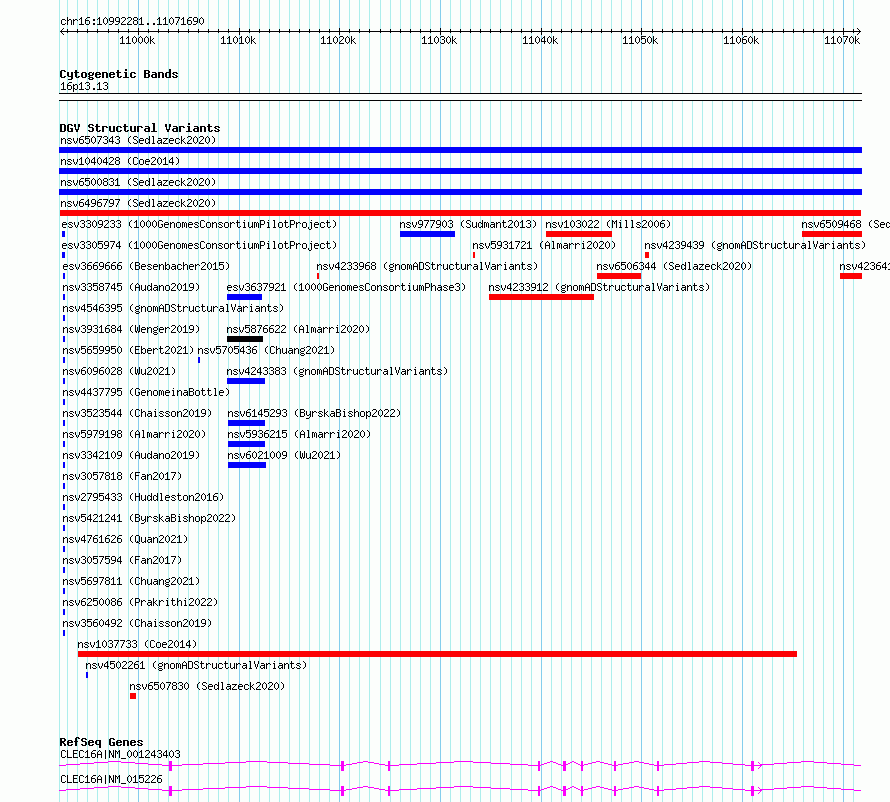This screenshot has width=890, height=802.
Task: Click the Cytogenetic Bands track title
Action: tap(119, 74)
